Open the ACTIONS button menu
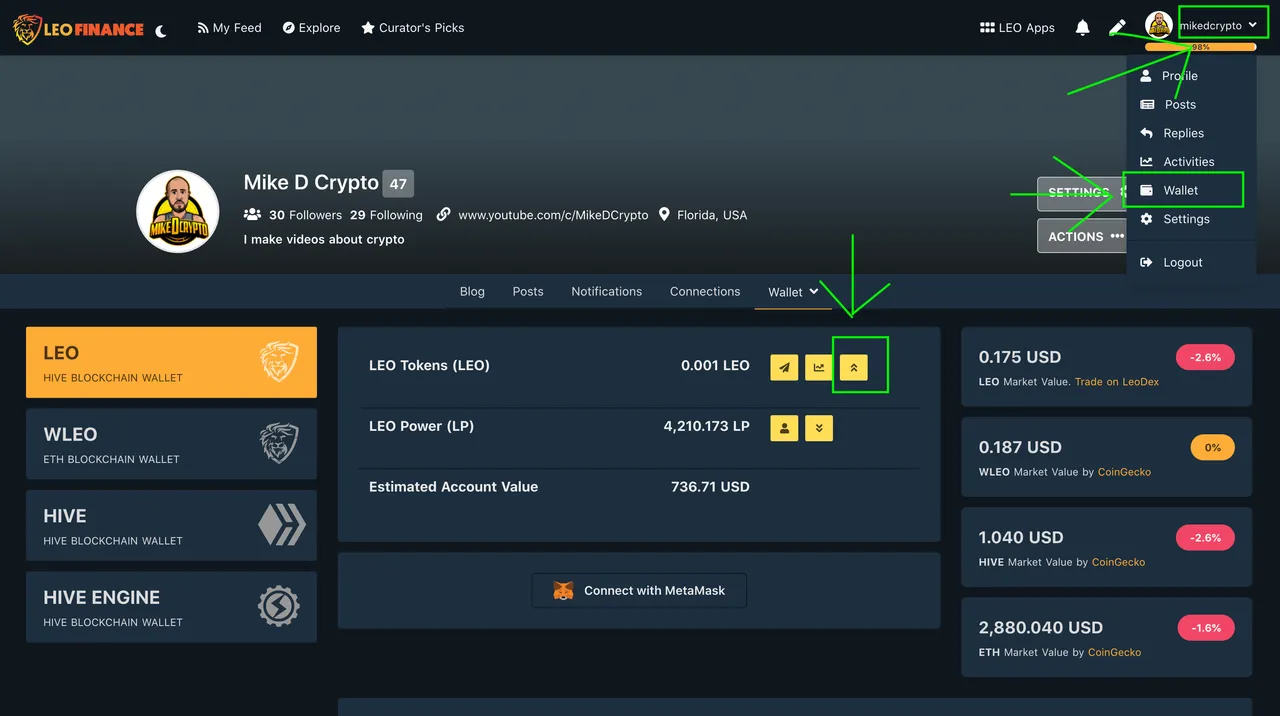The width and height of the screenshot is (1280, 716). click(1084, 236)
